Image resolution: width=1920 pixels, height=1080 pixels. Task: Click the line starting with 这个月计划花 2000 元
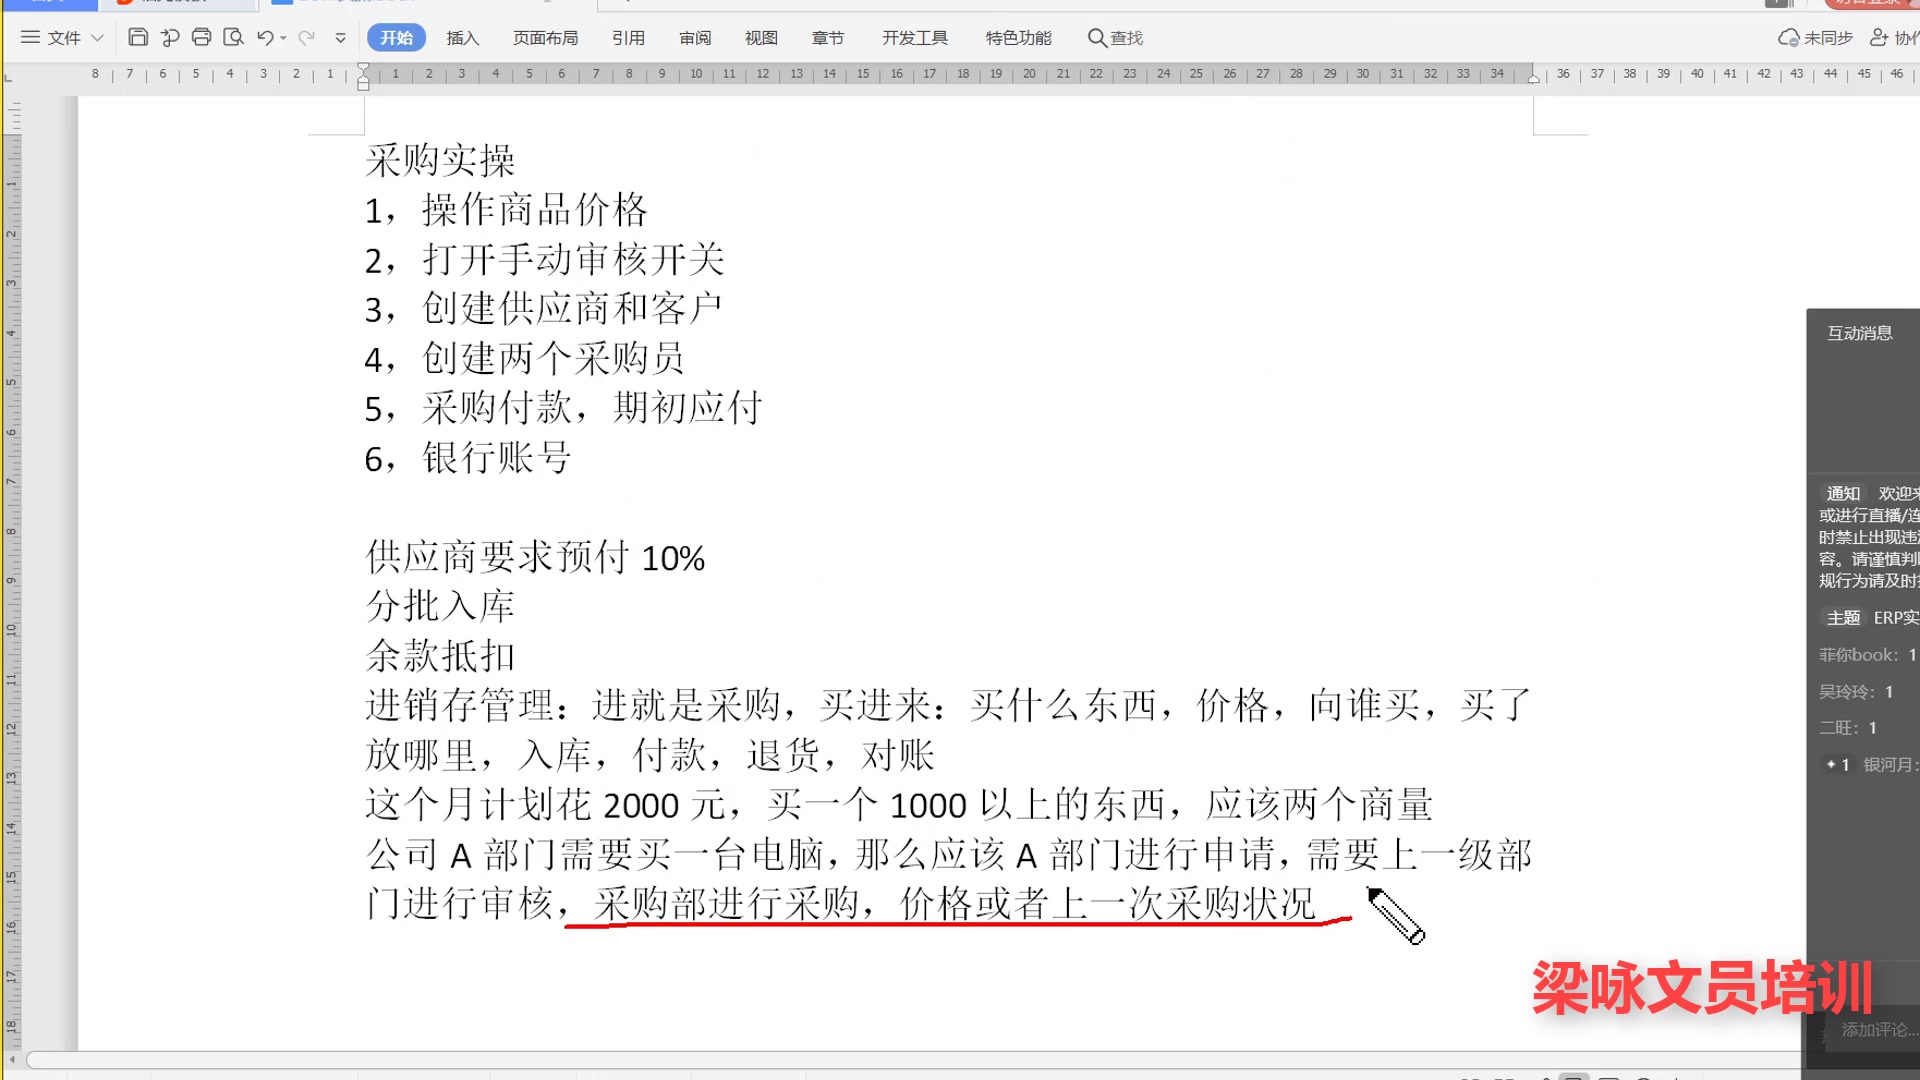click(899, 805)
